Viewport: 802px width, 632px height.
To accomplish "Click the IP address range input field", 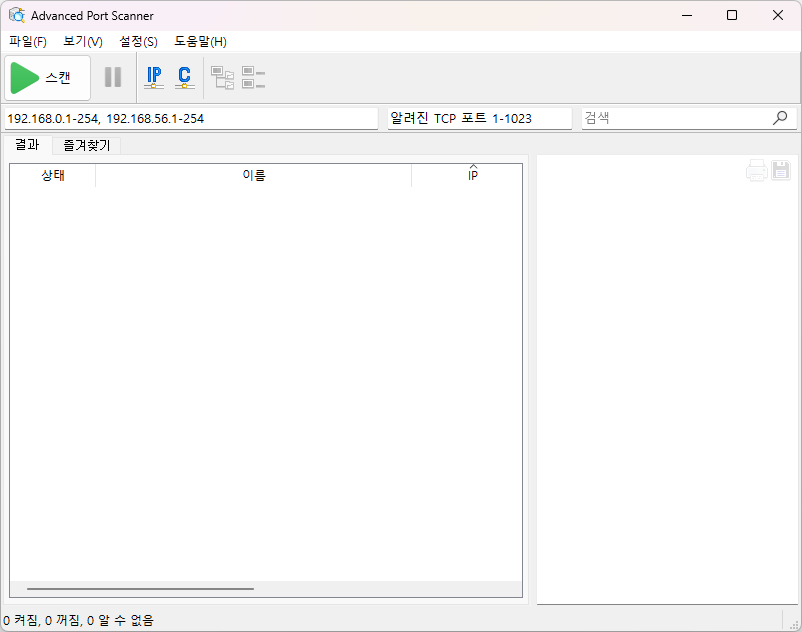I will click(x=190, y=118).
